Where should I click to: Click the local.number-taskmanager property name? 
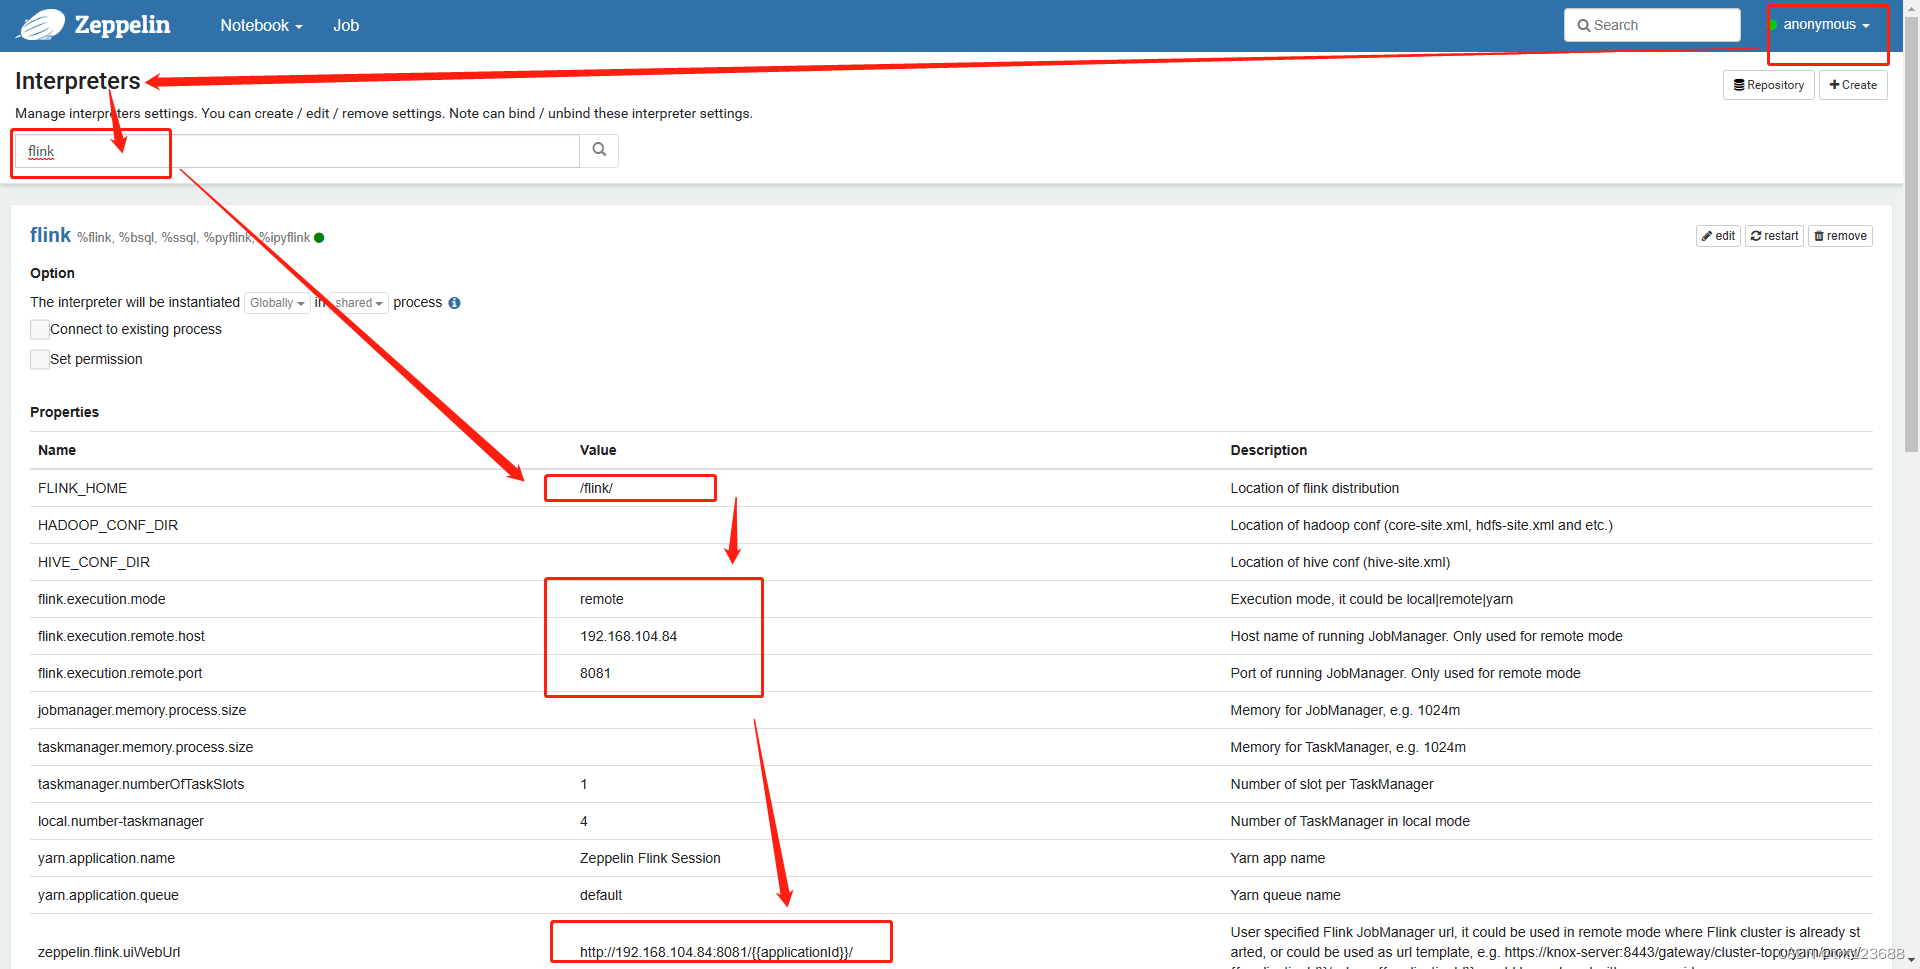(121, 821)
